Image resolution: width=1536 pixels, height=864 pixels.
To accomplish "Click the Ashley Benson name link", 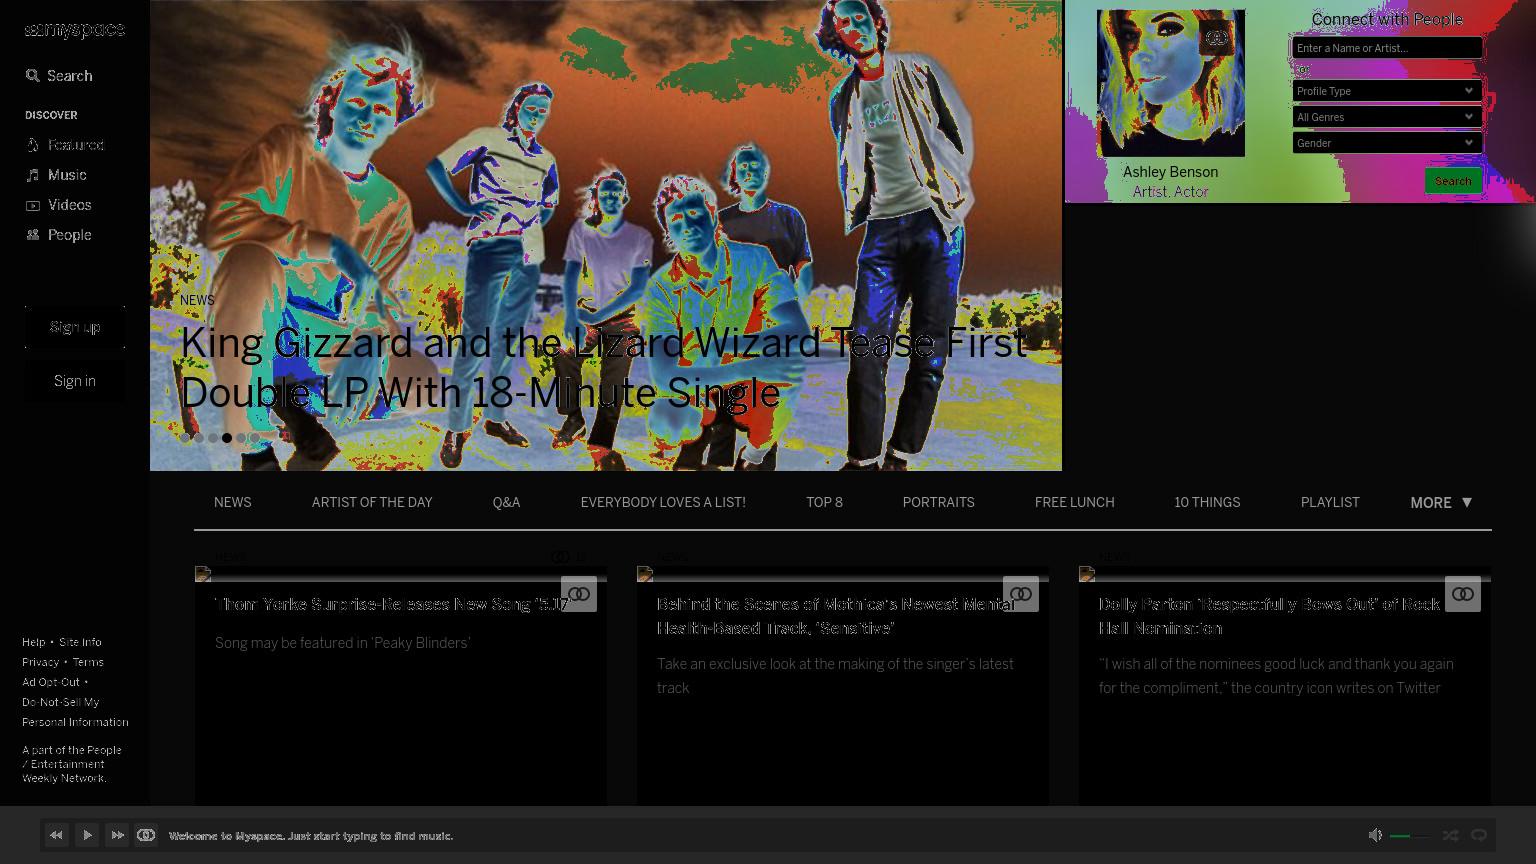I will (x=1170, y=172).
